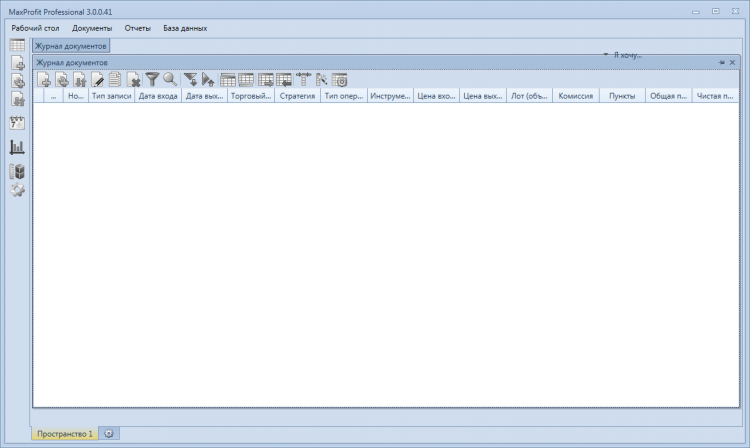Click the table with header band icon

tap(228, 80)
